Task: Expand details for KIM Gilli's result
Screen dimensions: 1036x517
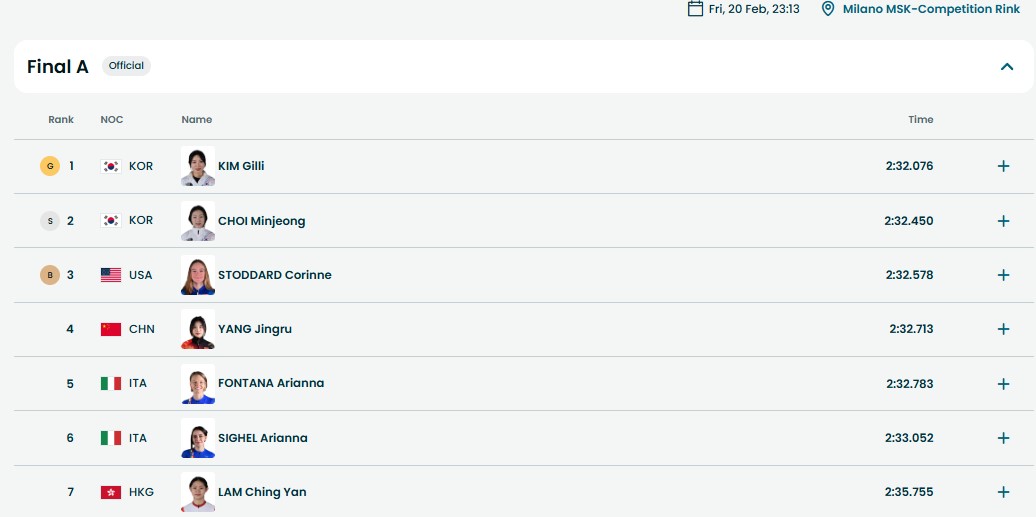Action: [1003, 166]
